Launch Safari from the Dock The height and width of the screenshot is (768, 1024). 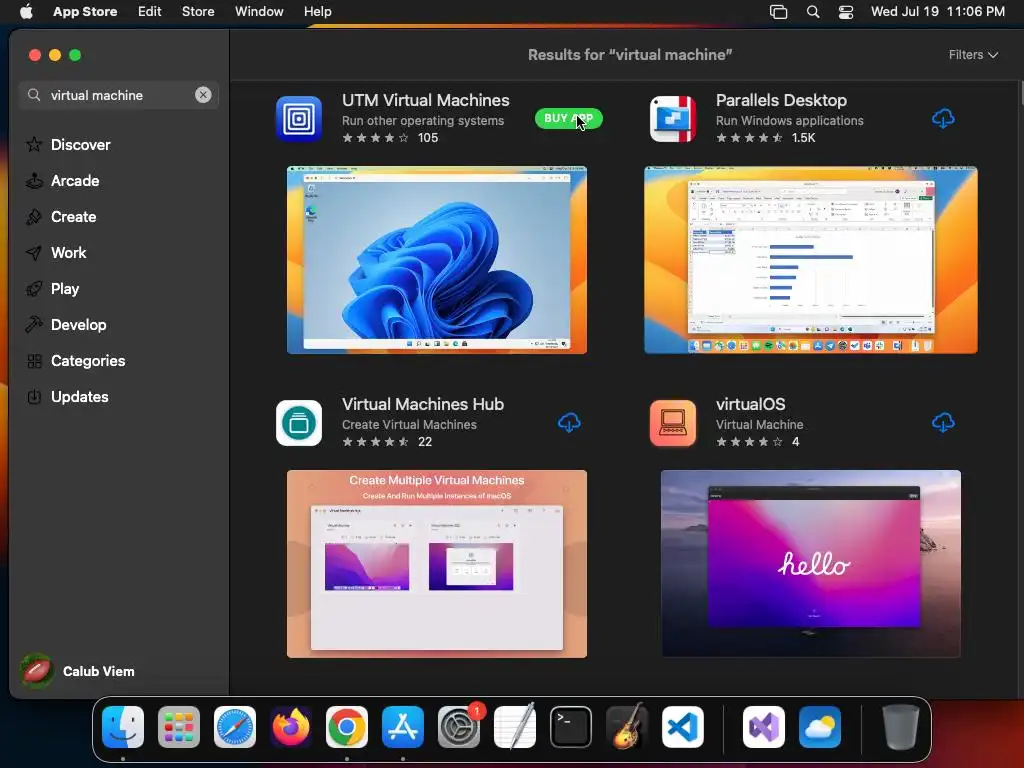[x=235, y=727]
